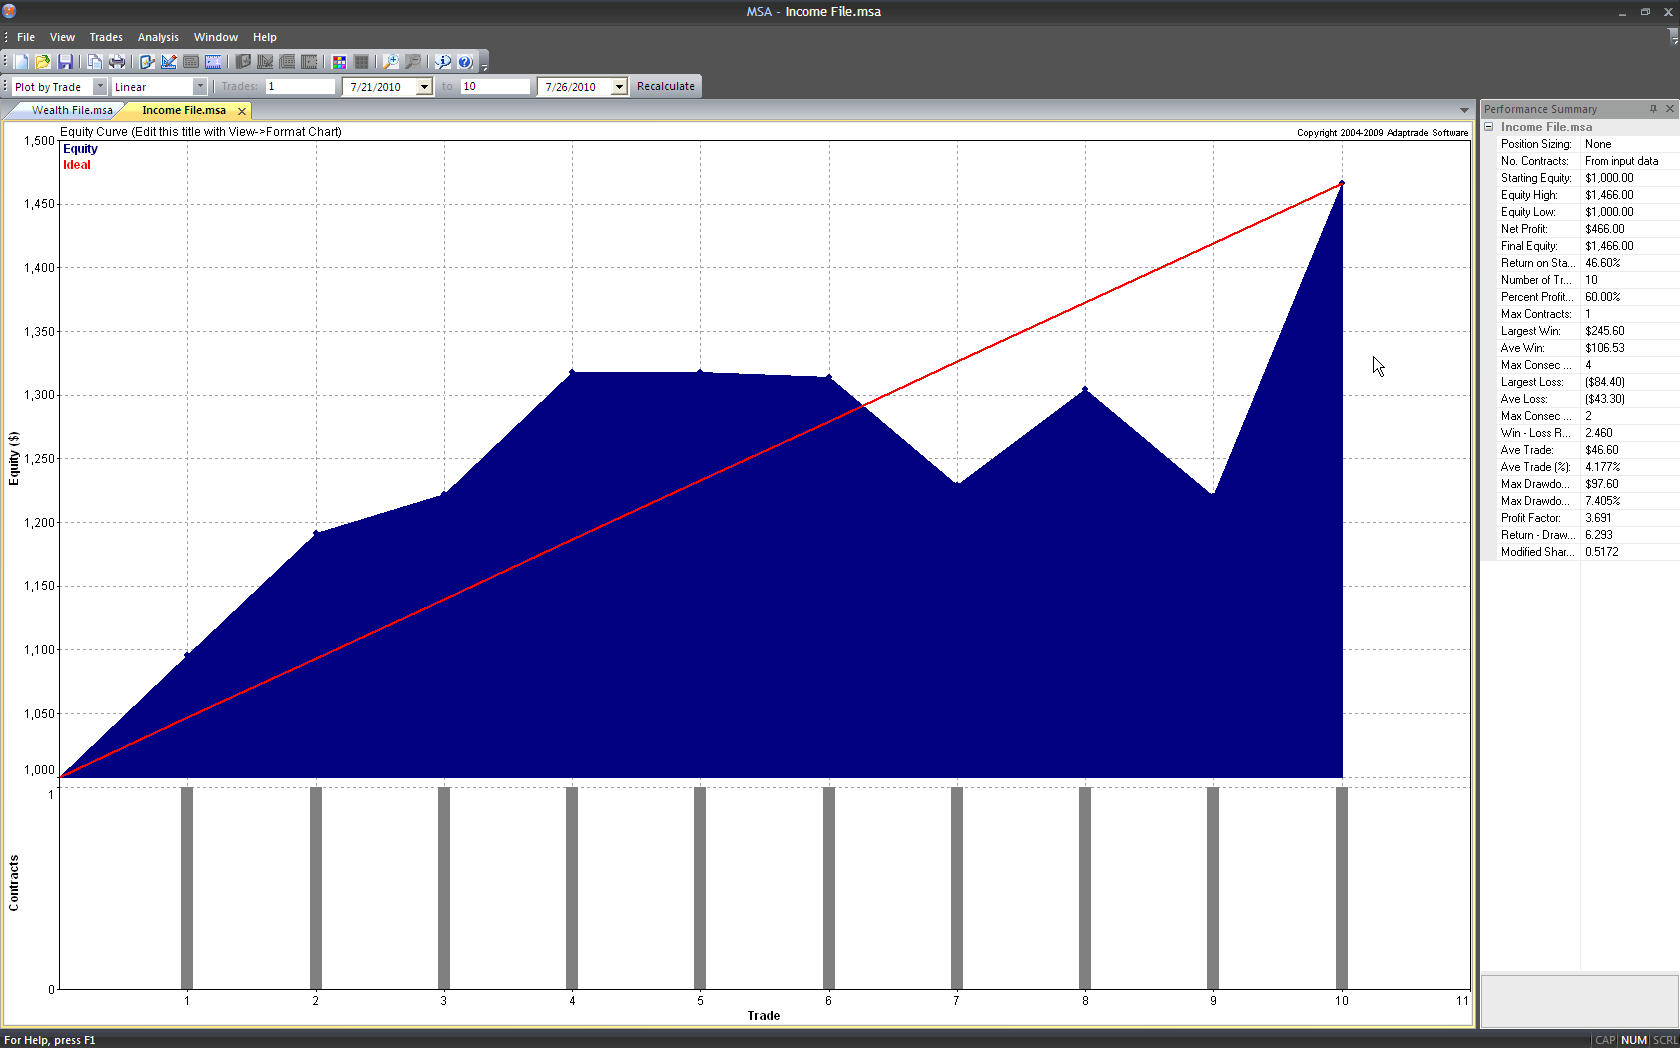
Task: Click the ending trade number field
Action: pos(495,87)
